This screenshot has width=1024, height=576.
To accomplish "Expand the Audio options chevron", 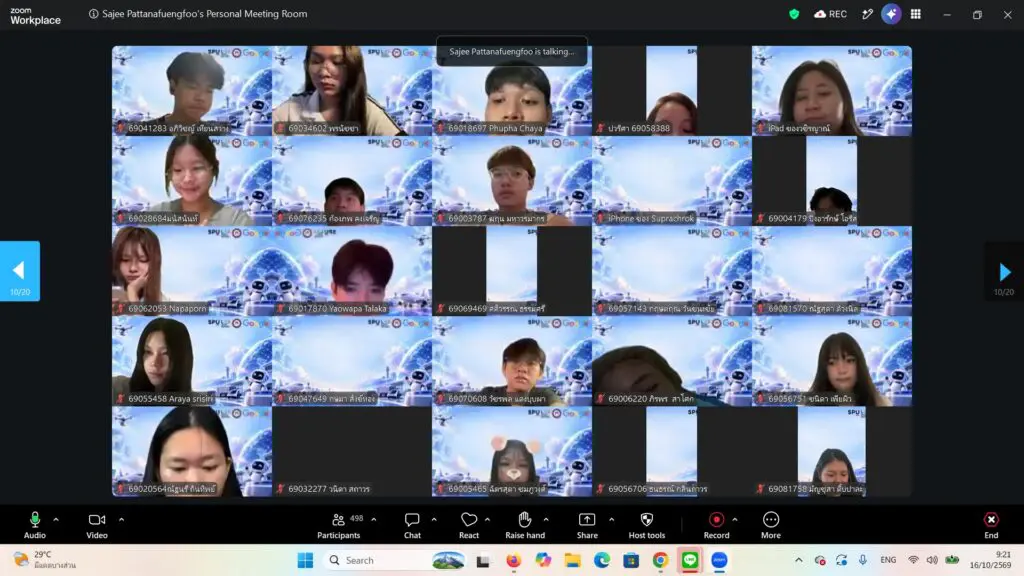I will pyautogui.click(x=56, y=520).
